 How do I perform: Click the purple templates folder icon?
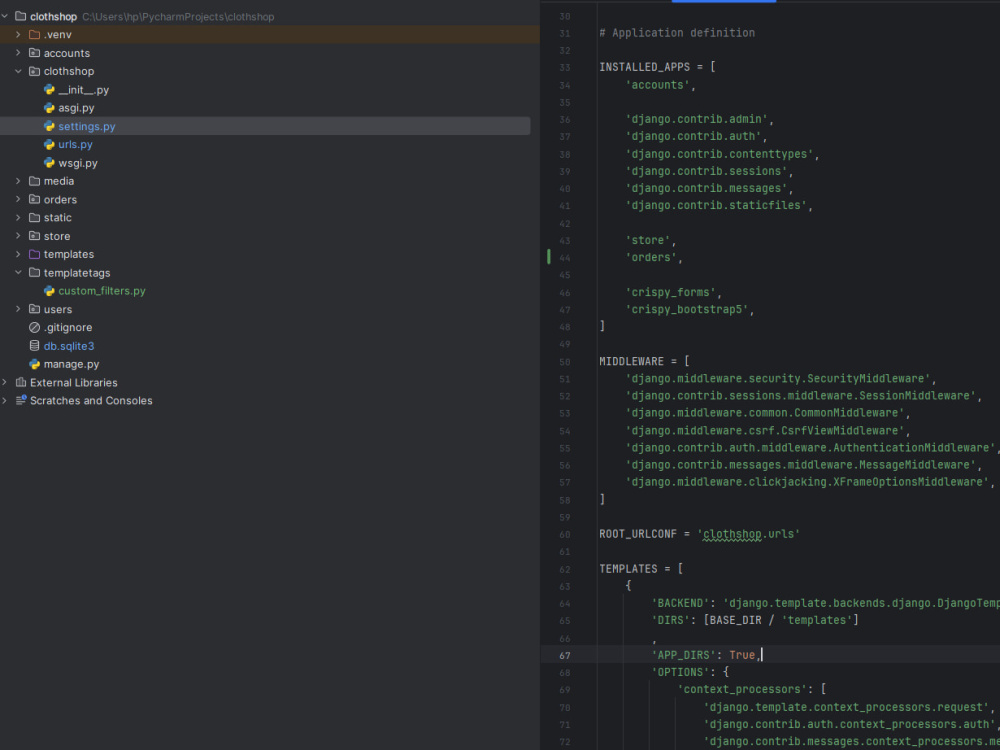pyautogui.click(x=34, y=254)
